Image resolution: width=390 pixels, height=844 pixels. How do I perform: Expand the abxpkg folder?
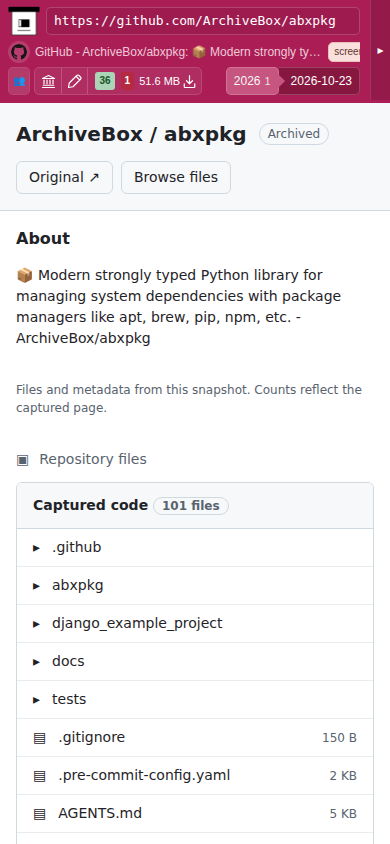(x=37, y=586)
